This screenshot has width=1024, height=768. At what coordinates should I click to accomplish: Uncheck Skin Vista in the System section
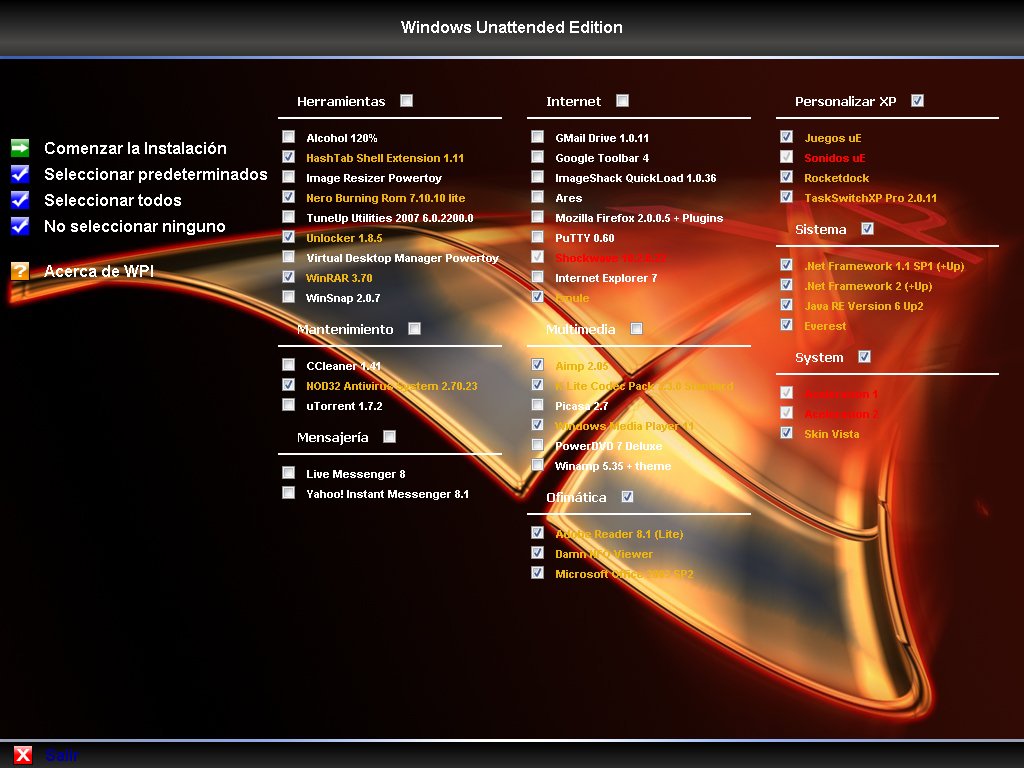[786, 432]
